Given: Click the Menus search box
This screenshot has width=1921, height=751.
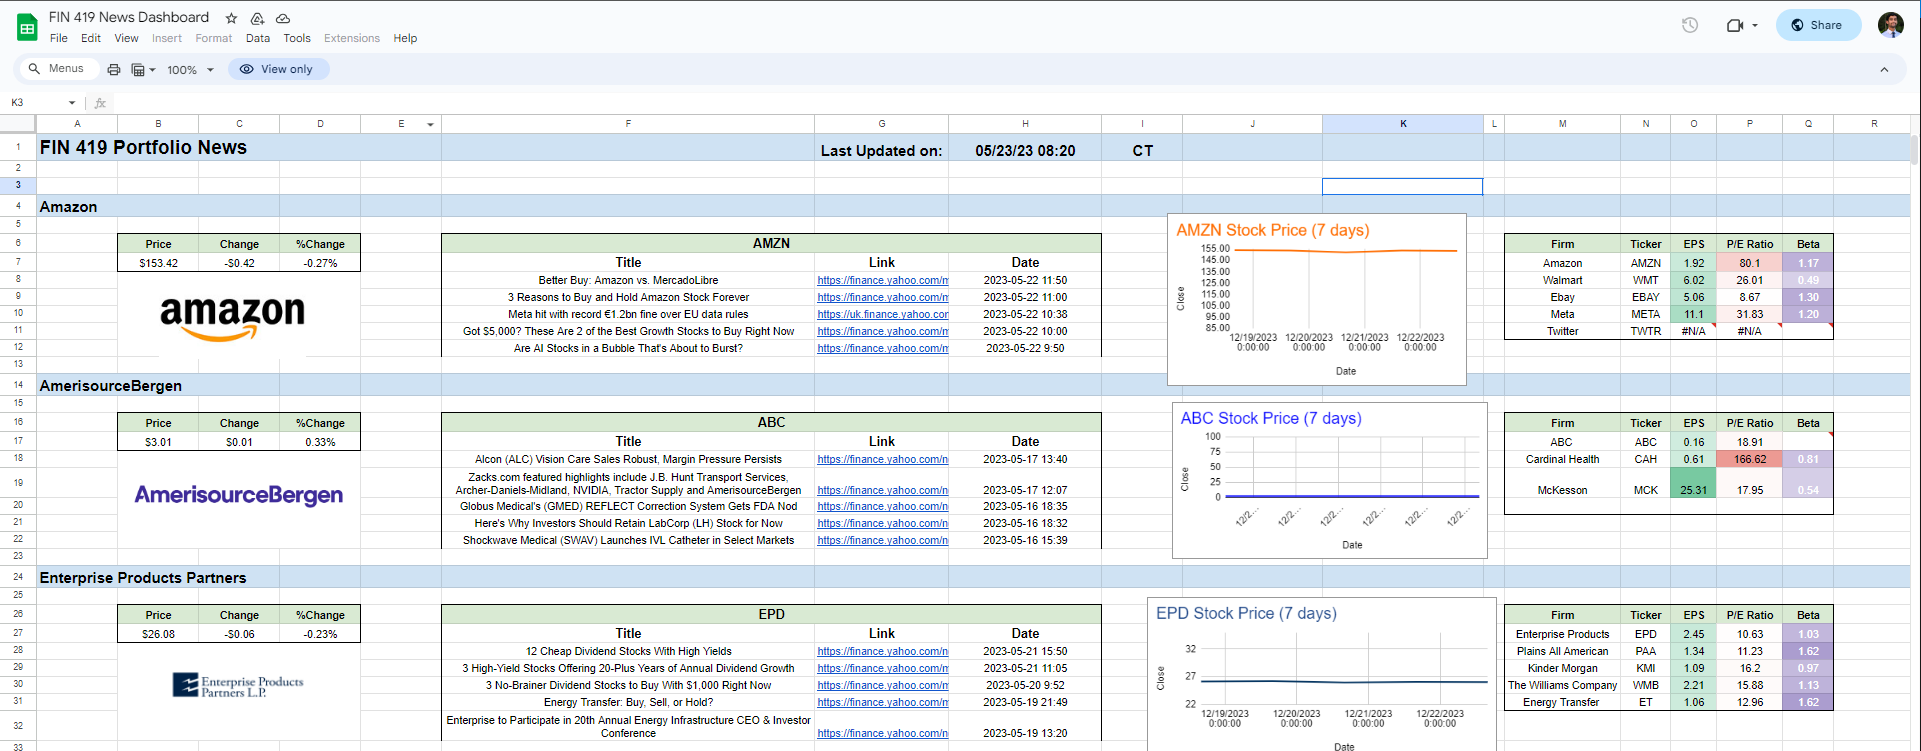Looking at the screenshot, I should coord(58,69).
